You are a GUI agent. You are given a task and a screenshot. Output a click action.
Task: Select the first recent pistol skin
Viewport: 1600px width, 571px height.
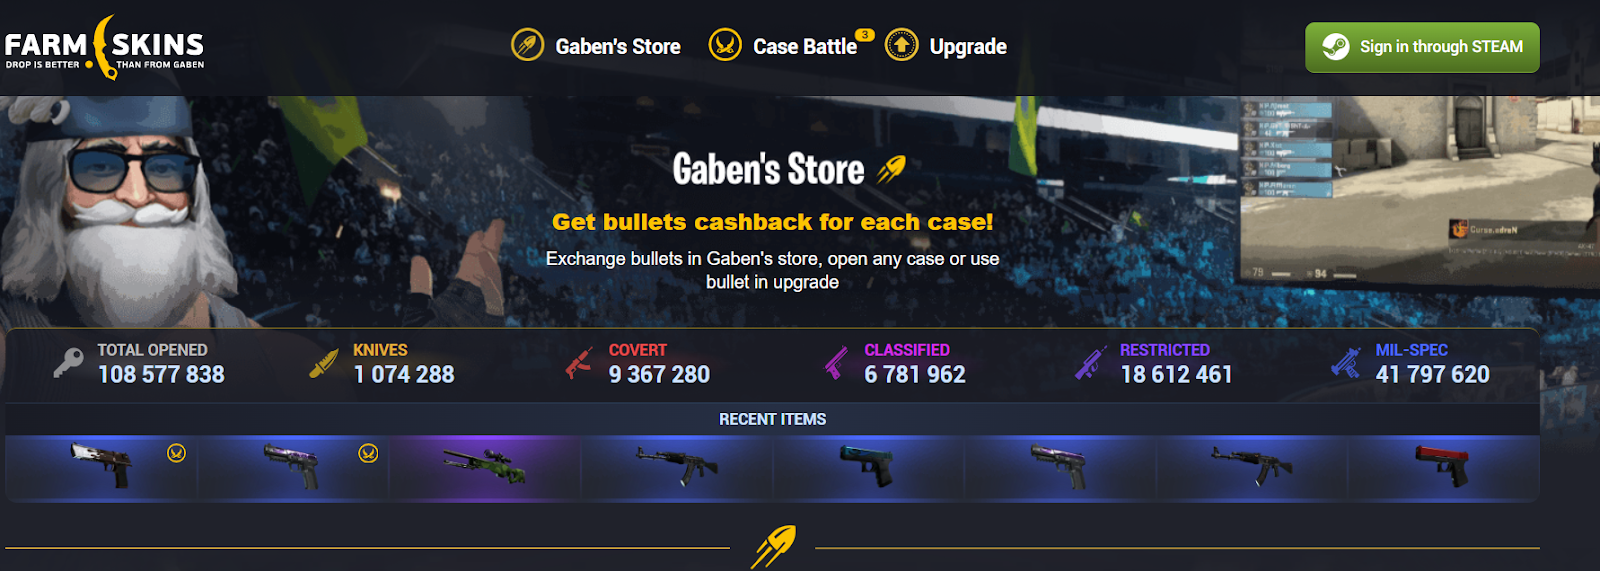click(101, 466)
